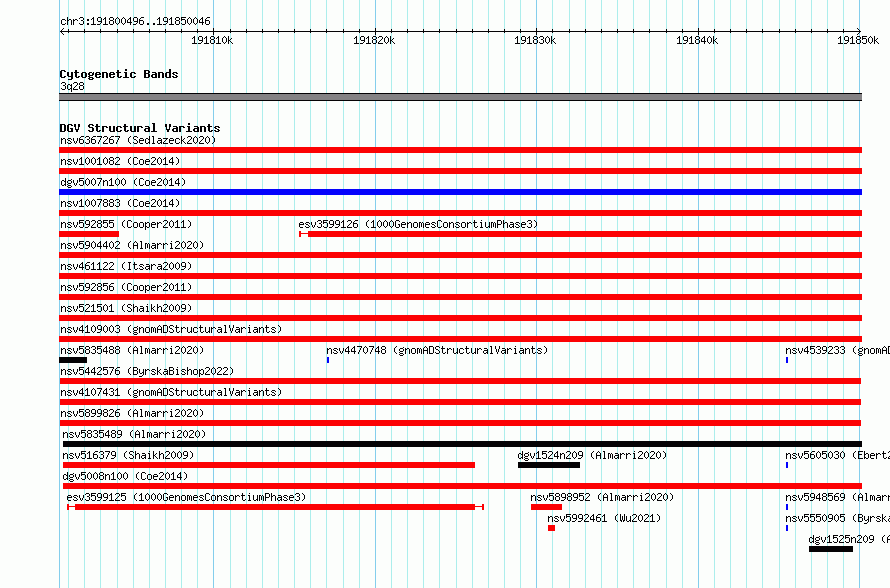
Task: Click the 191850k ruler tick label
Action: click(x=858, y=40)
